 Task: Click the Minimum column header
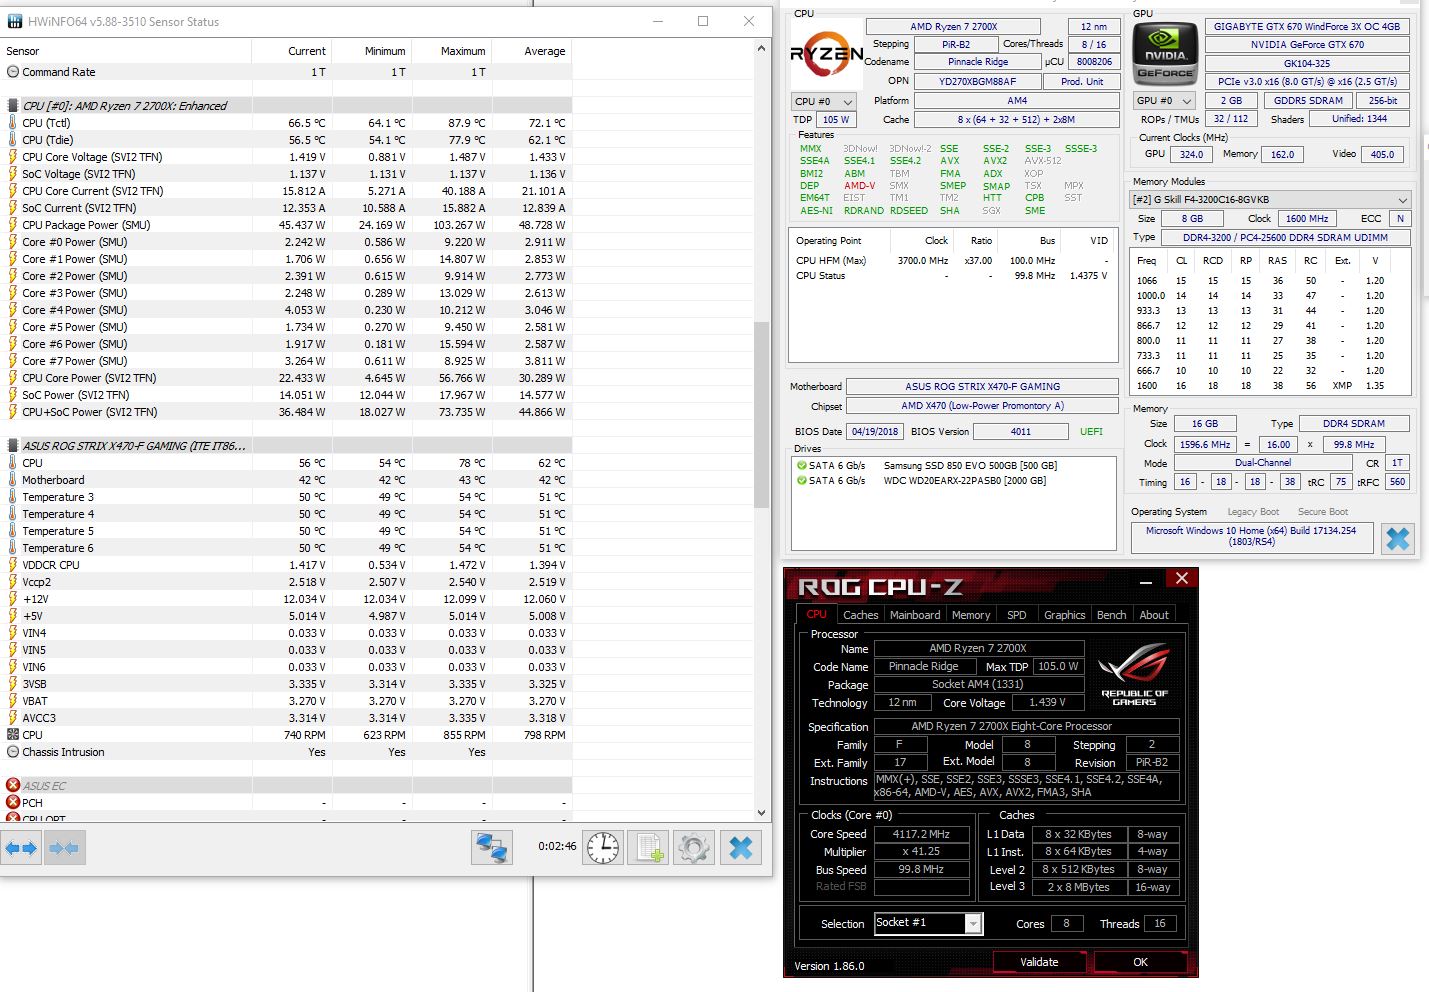(x=372, y=51)
